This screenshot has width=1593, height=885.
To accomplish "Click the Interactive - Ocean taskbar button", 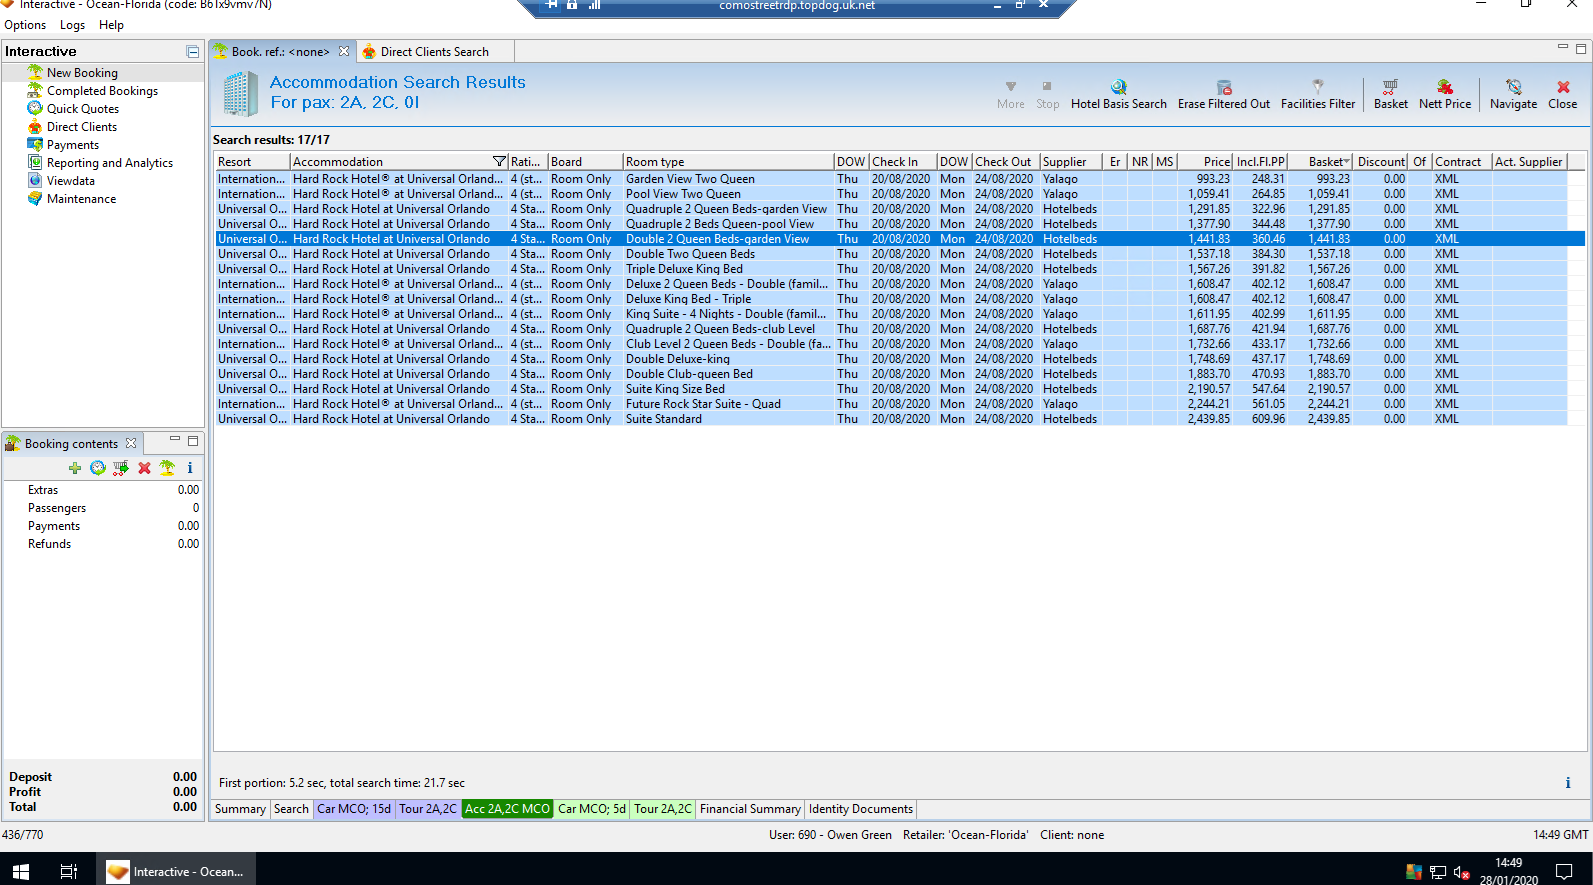I will click(x=176, y=871).
